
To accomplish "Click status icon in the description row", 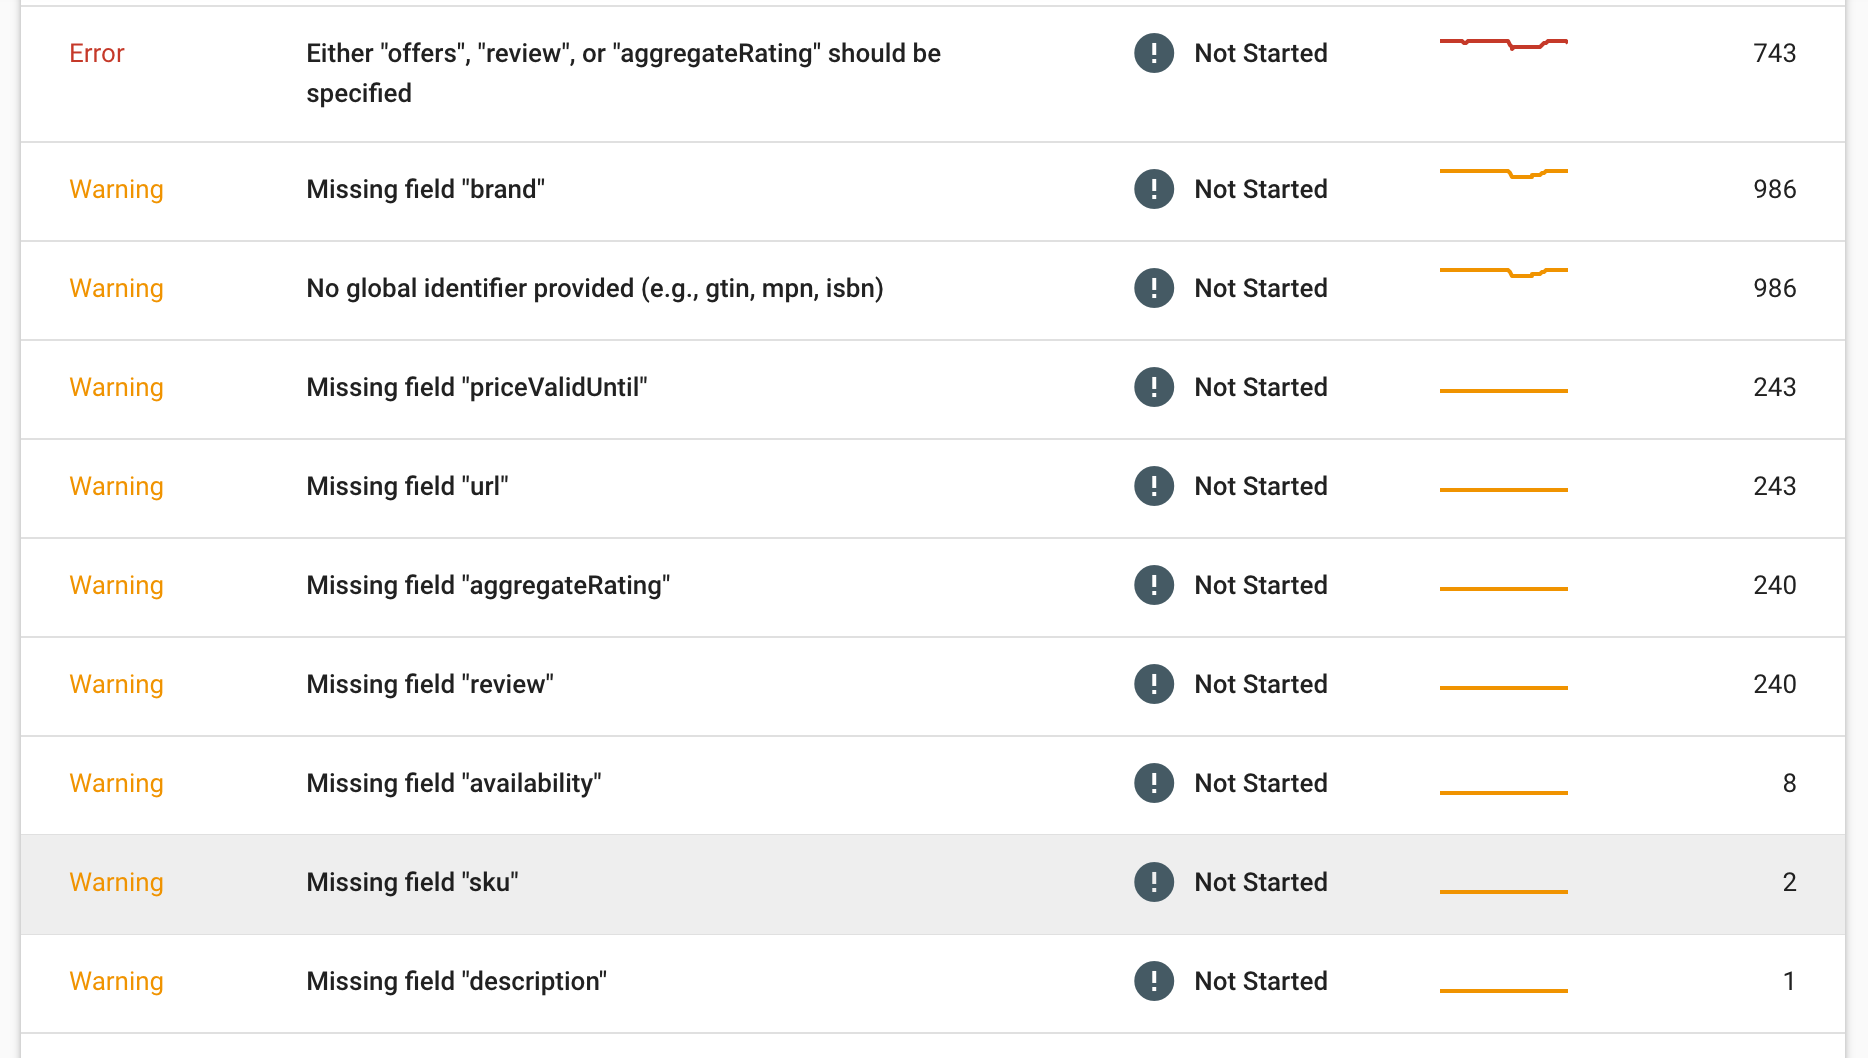I will pos(1153,981).
